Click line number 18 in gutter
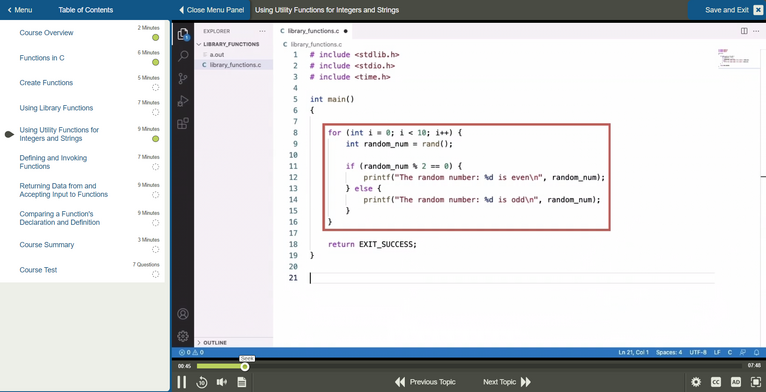Viewport: 766px width, 392px height. click(293, 244)
